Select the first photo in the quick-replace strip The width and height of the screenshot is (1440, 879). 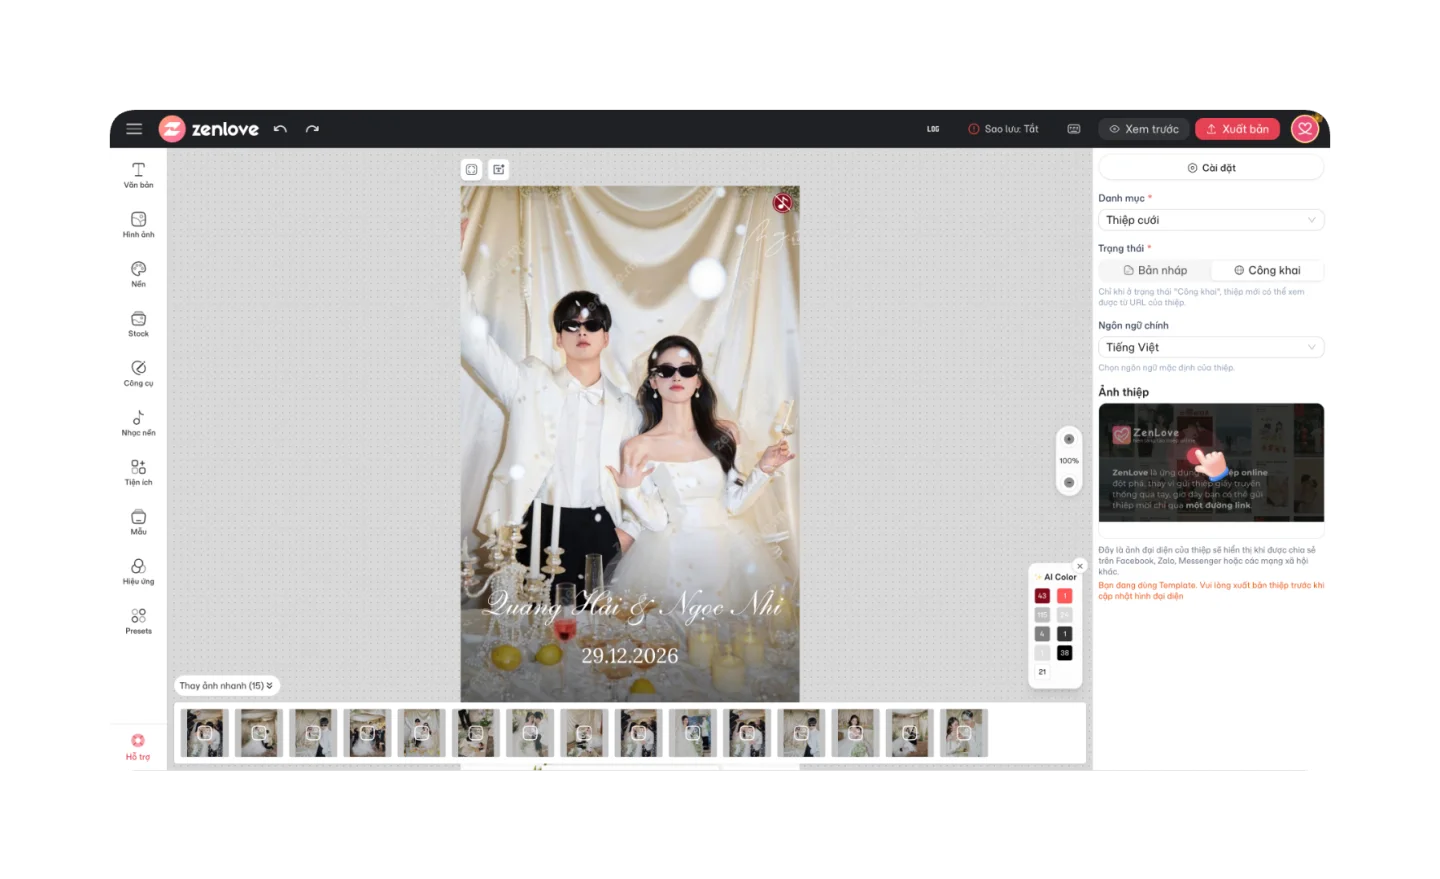point(205,733)
